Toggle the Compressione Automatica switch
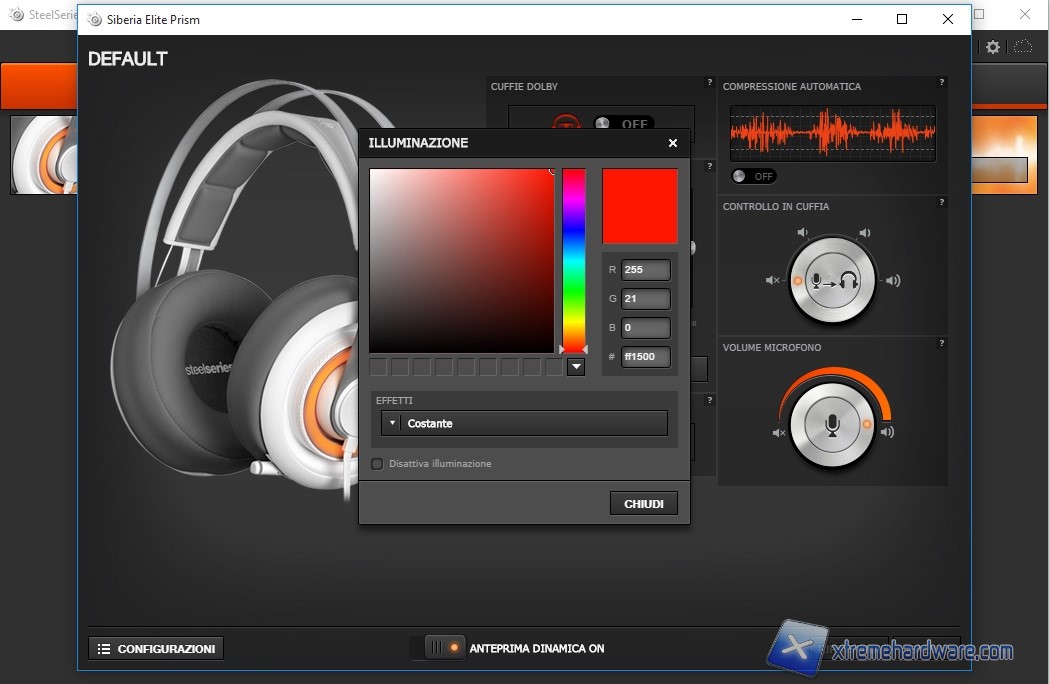Screen dimensions: 1050x684 [x=754, y=176]
